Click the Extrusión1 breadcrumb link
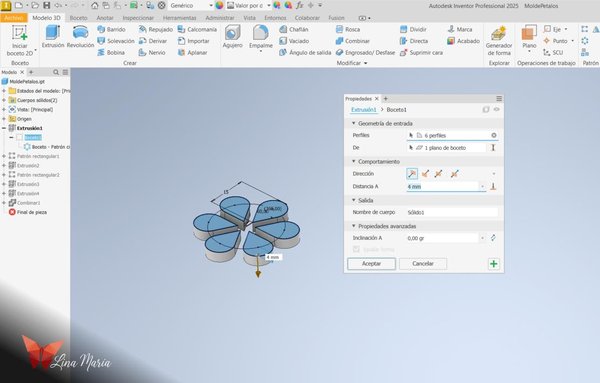Viewport: 600px width, 383px height. pyautogui.click(x=364, y=110)
